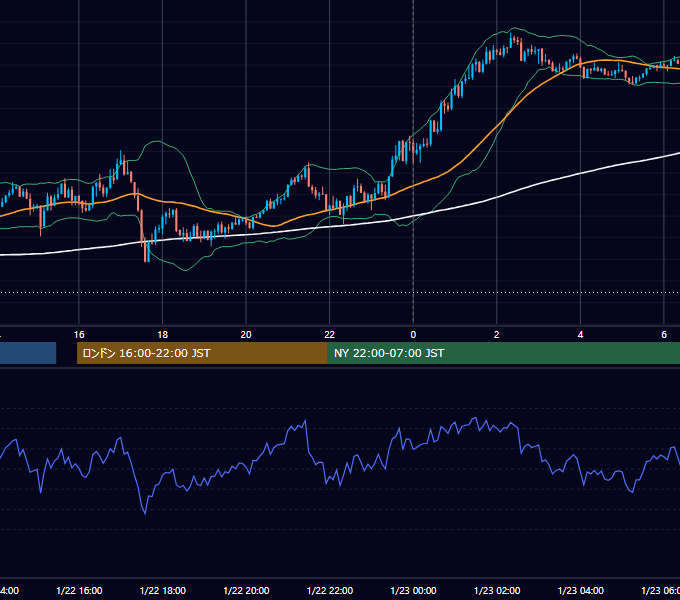
Task: Click hour label 18 on upper axis
Action: [x=163, y=335]
